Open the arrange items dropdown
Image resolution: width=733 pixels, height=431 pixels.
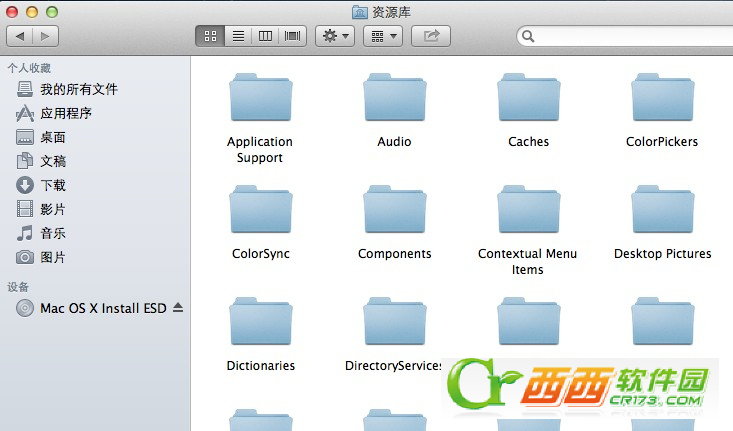[x=382, y=36]
